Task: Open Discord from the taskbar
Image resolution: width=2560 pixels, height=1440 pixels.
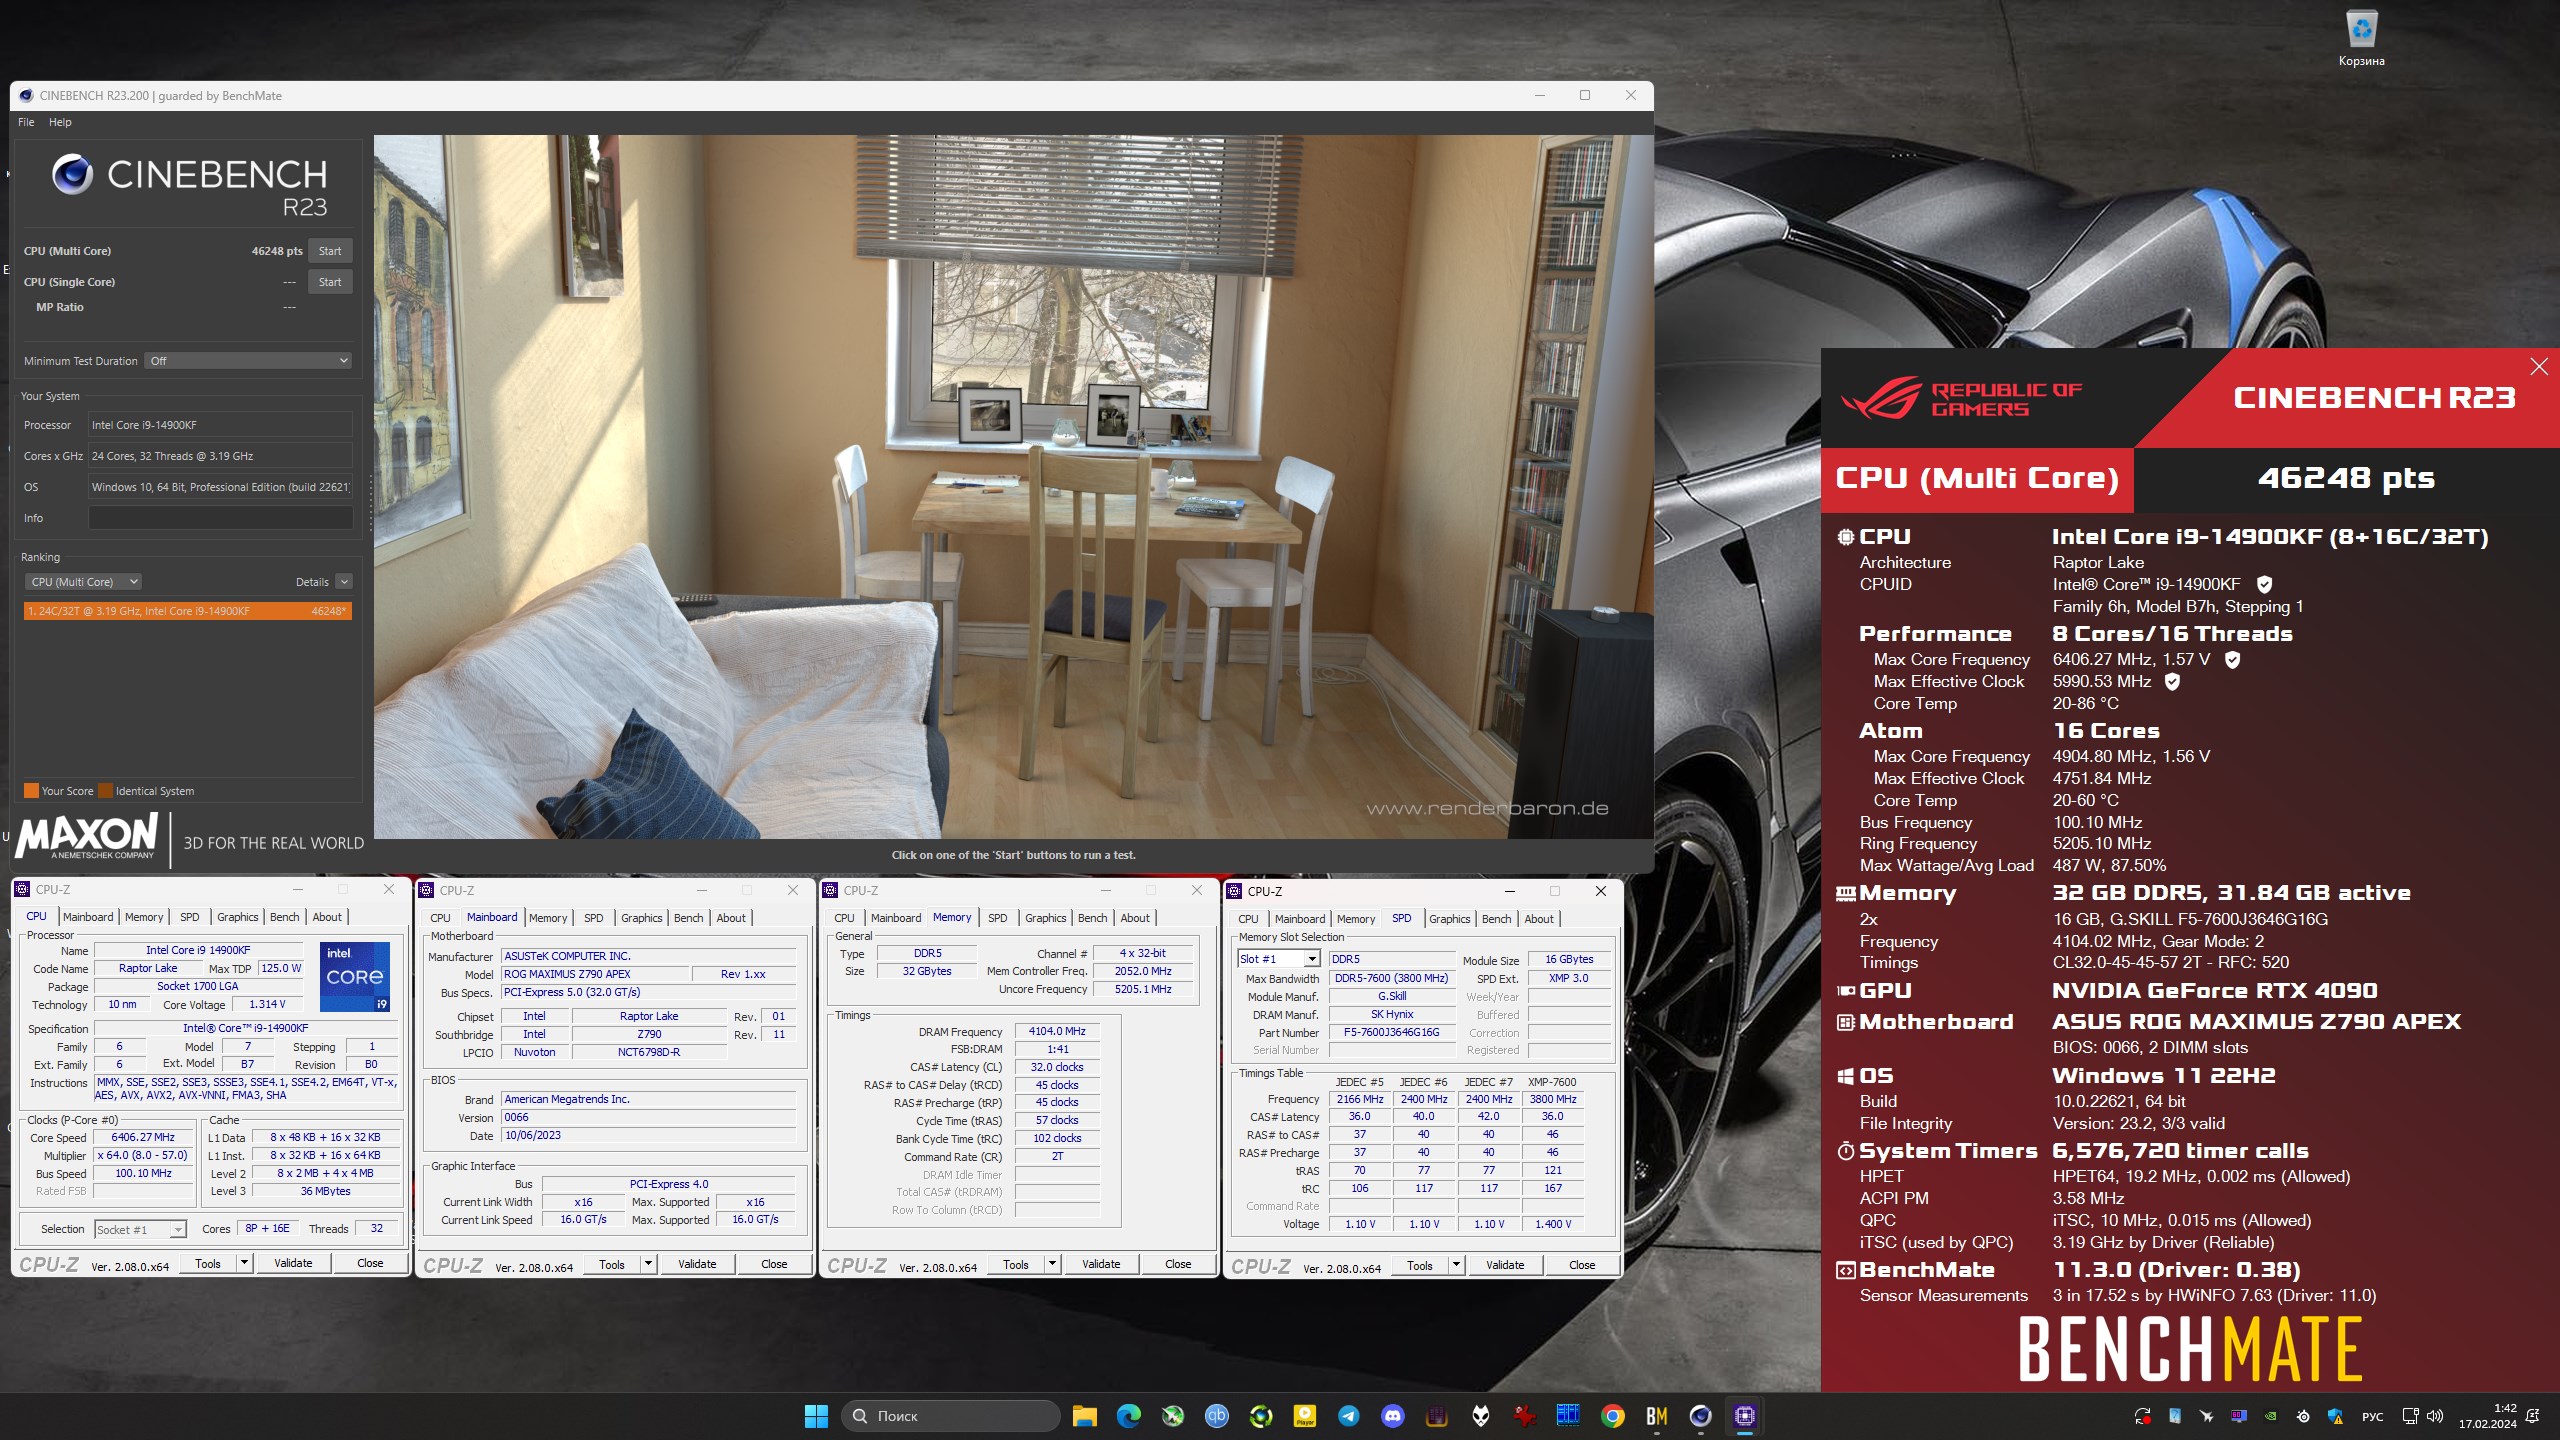Action: coord(1392,1415)
